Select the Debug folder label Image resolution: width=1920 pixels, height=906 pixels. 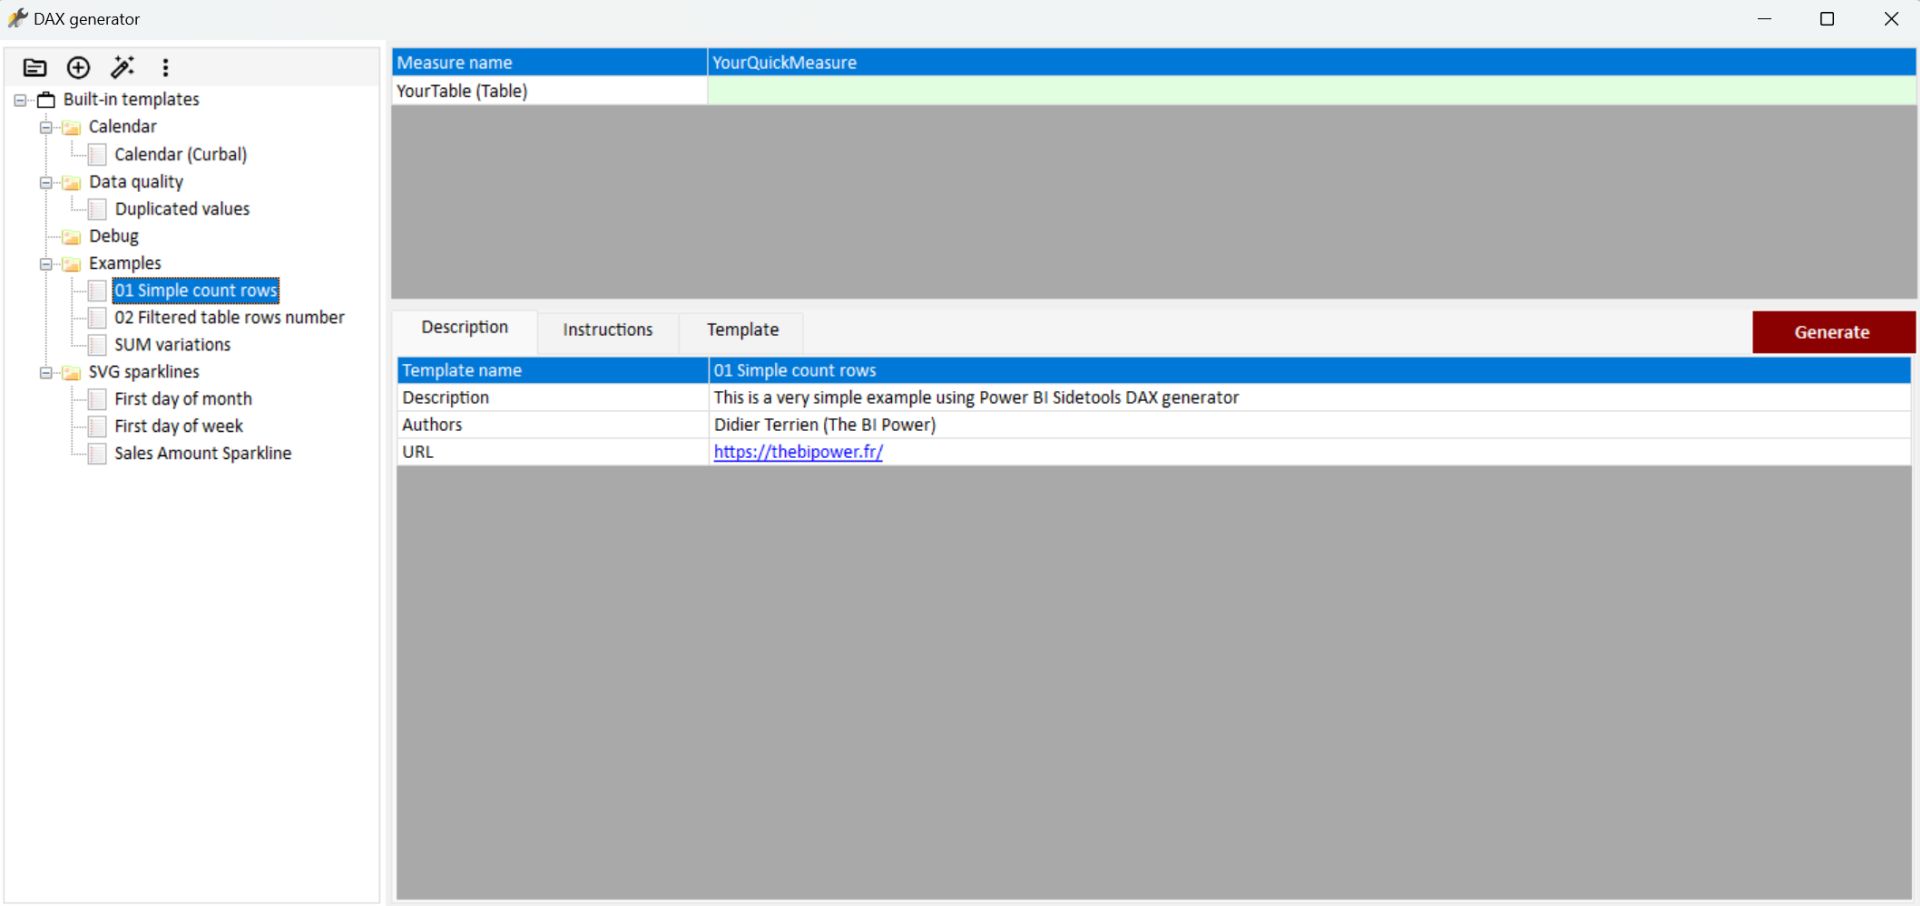114,236
